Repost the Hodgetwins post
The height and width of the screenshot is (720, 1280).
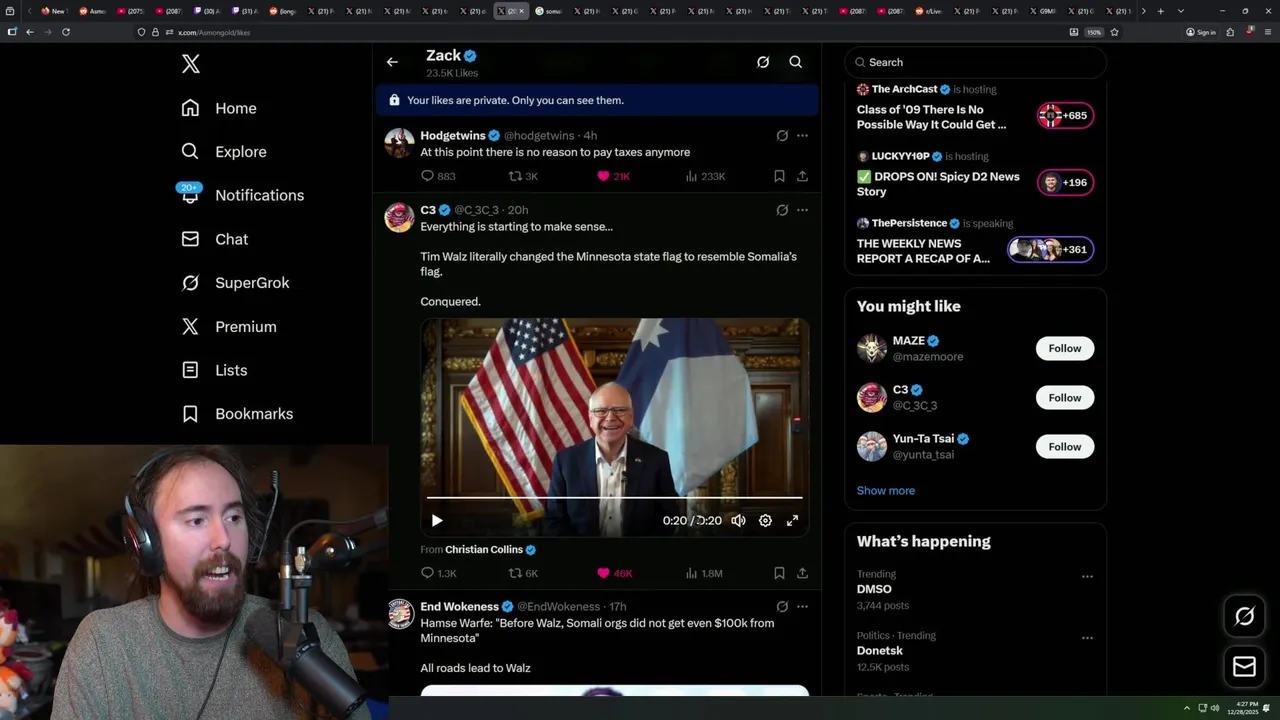pos(524,176)
